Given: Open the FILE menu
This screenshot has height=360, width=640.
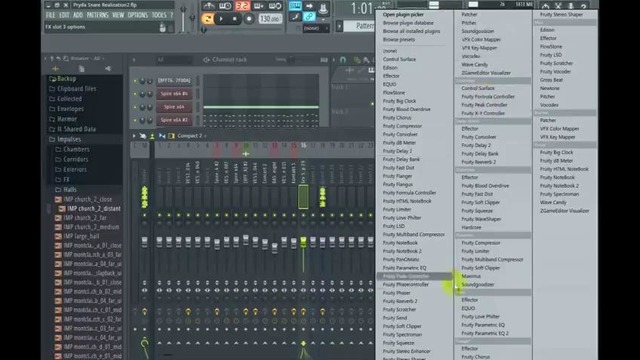Looking at the screenshot, I should 50,16.
